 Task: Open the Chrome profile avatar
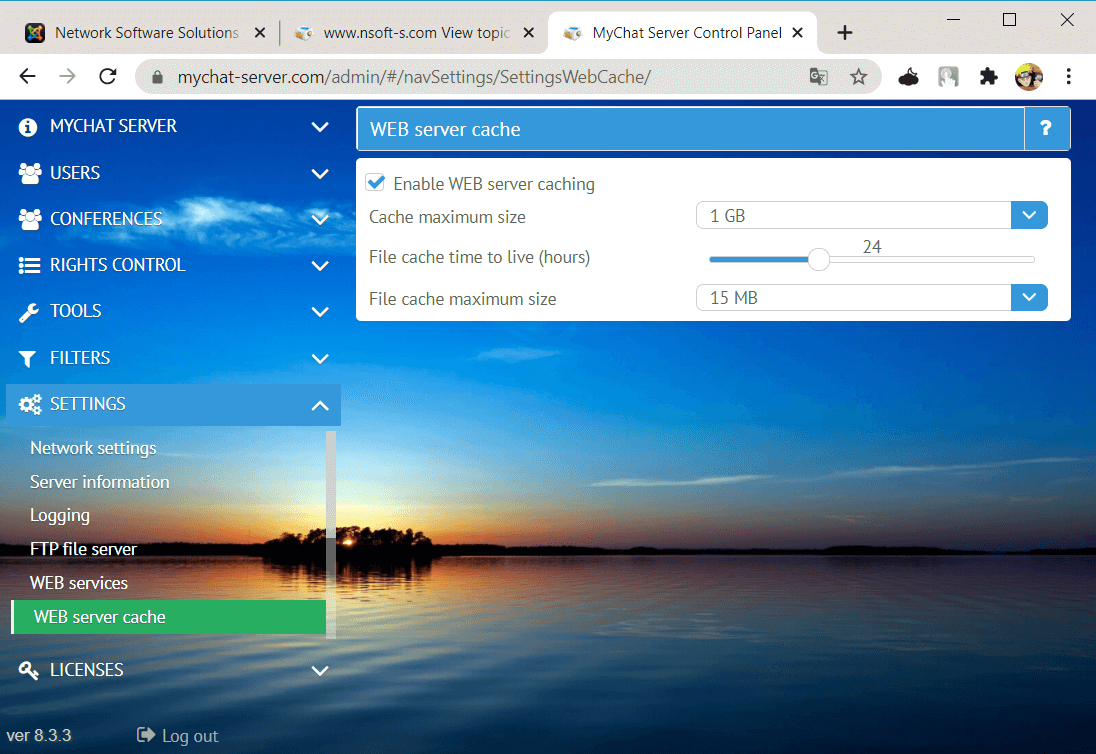1029,76
